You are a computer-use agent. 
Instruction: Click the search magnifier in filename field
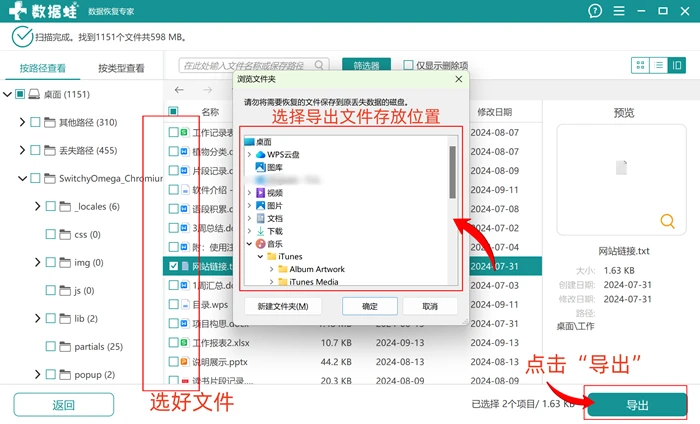pos(319,65)
